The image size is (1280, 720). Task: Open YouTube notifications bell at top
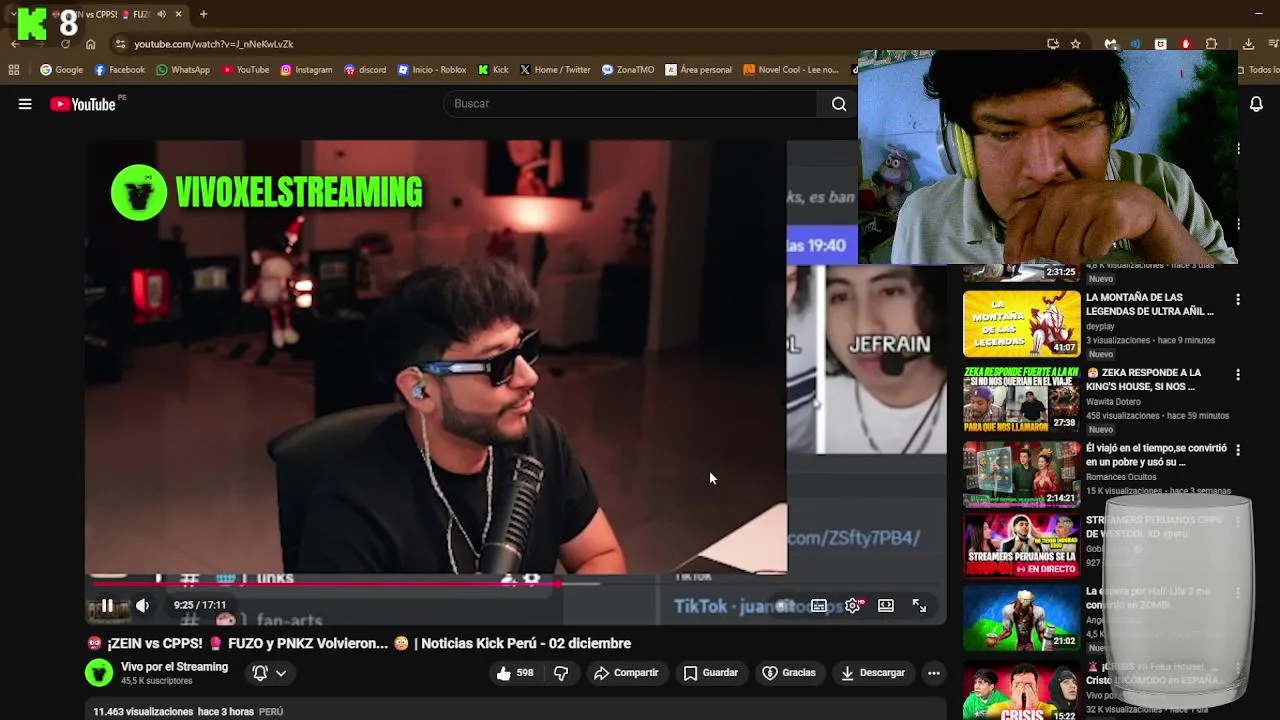1256,104
